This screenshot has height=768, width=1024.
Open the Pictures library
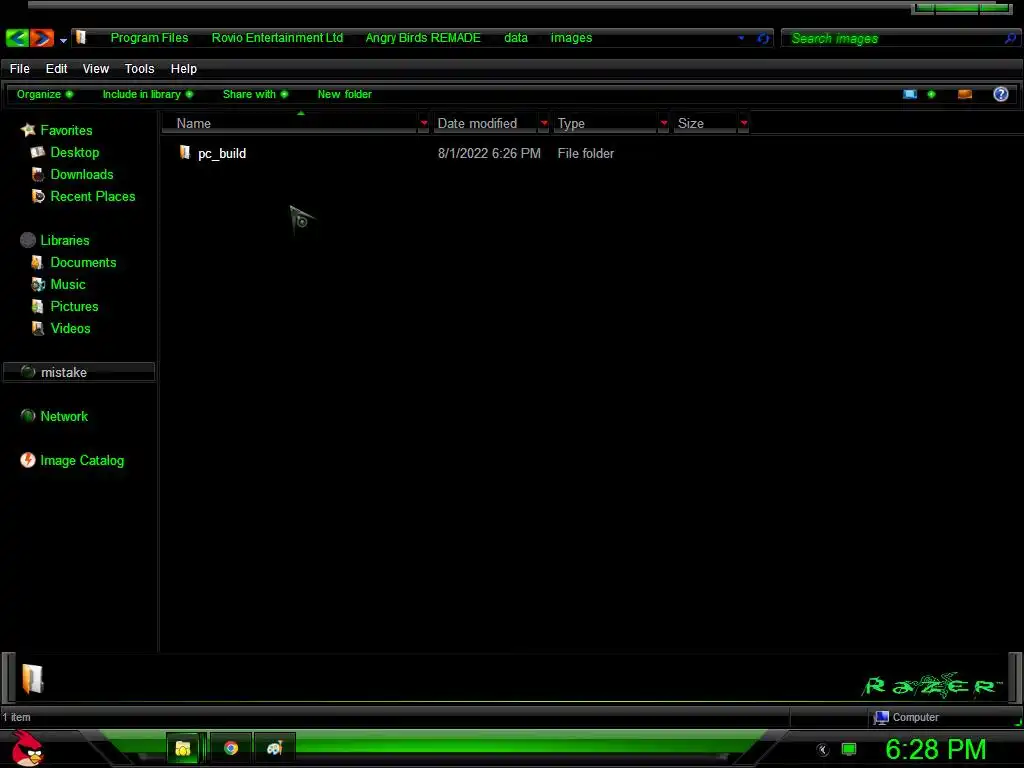pyautogui.click(x=74, y=306)
